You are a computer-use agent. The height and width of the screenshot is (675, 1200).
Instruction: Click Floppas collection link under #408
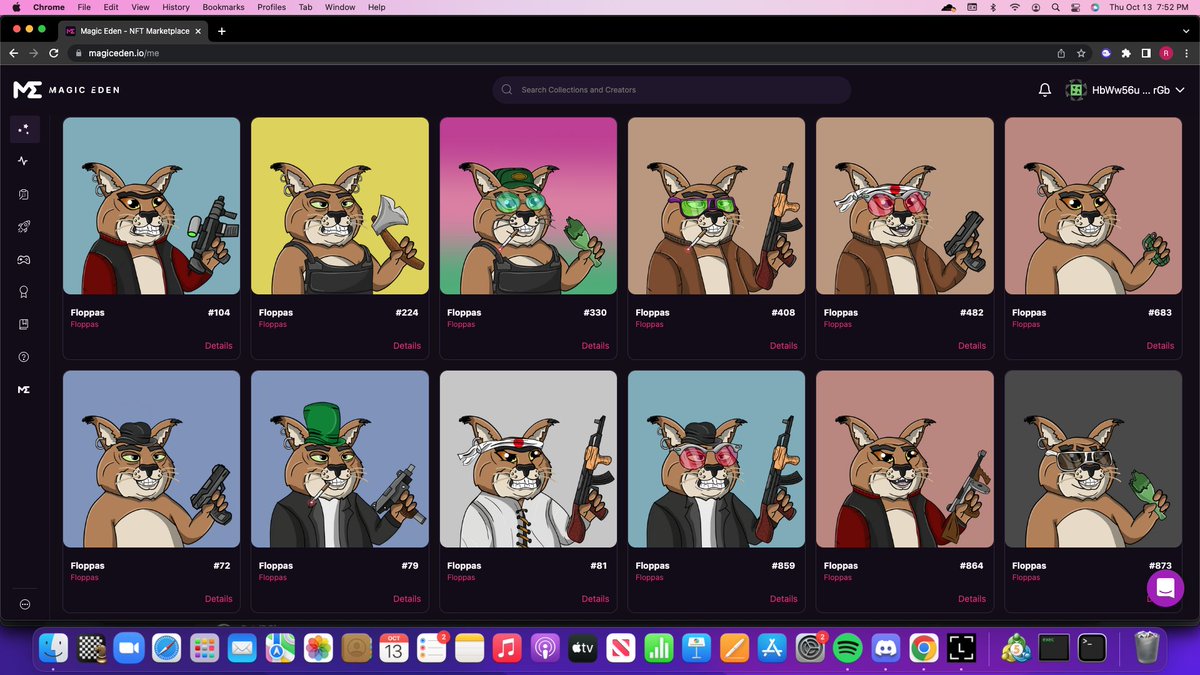pos(649,324)
